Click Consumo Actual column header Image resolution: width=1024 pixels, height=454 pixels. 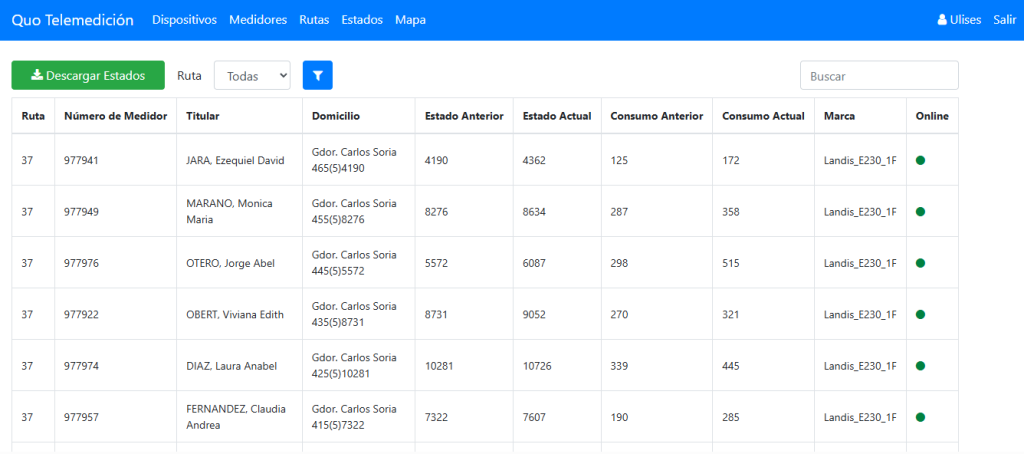pyautogui.click(x=763, y=116)
